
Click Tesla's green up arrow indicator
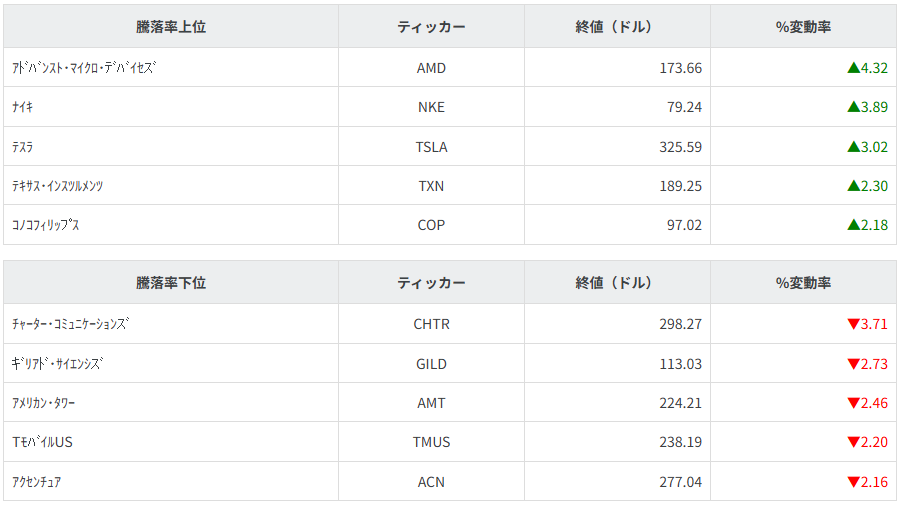(x=853, y=147)
